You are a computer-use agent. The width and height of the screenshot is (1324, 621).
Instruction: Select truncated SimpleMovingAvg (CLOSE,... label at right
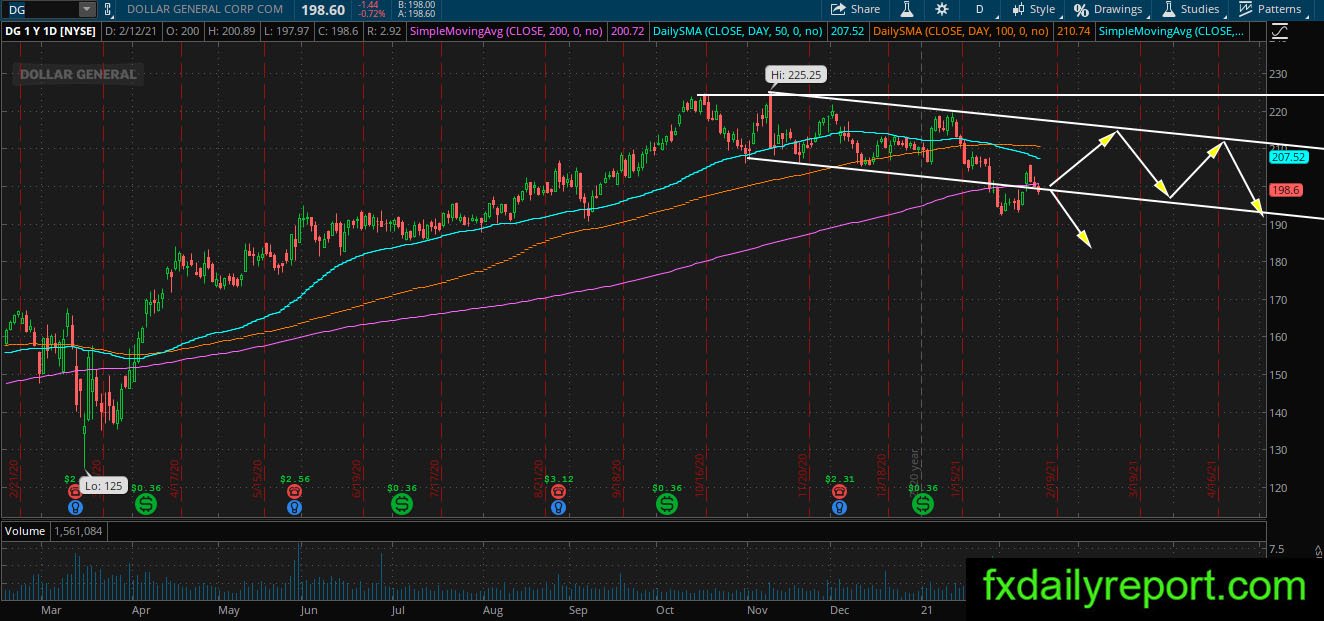pyautogui.click(x=1172, y=31)
